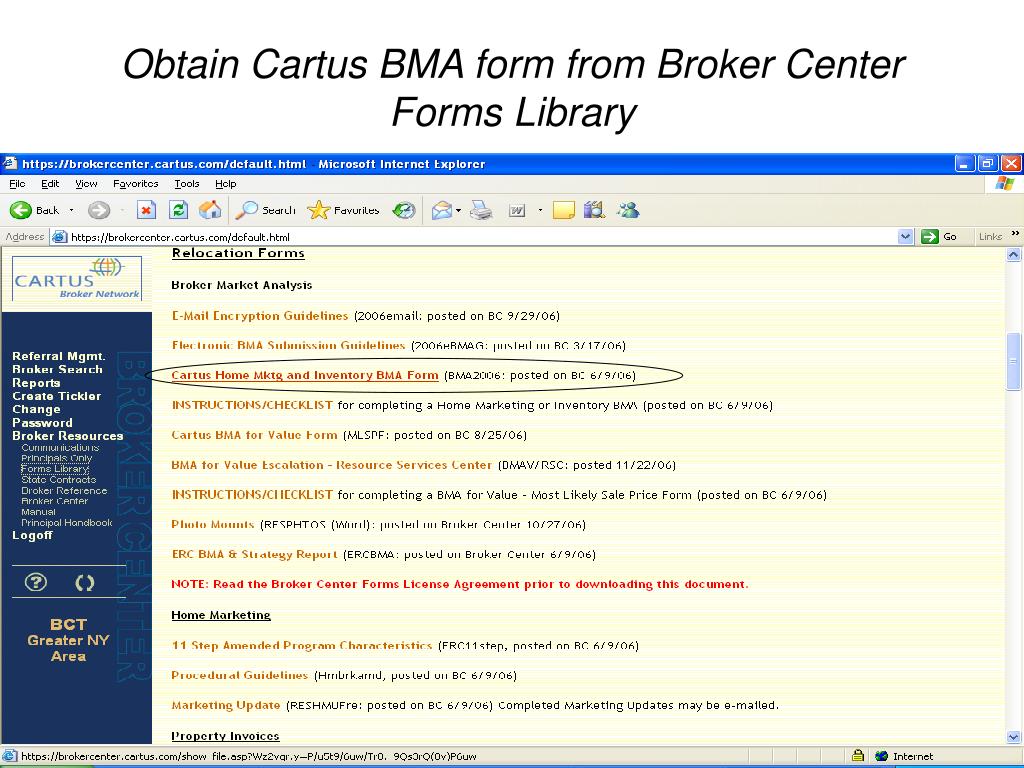Open the Tools menu

187,184
